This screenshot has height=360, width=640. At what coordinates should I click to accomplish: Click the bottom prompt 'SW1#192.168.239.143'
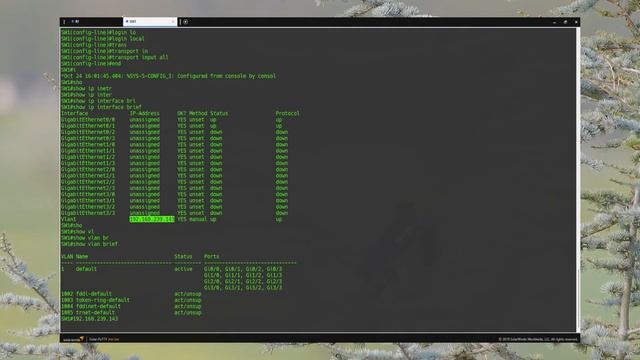click(89, 319)
